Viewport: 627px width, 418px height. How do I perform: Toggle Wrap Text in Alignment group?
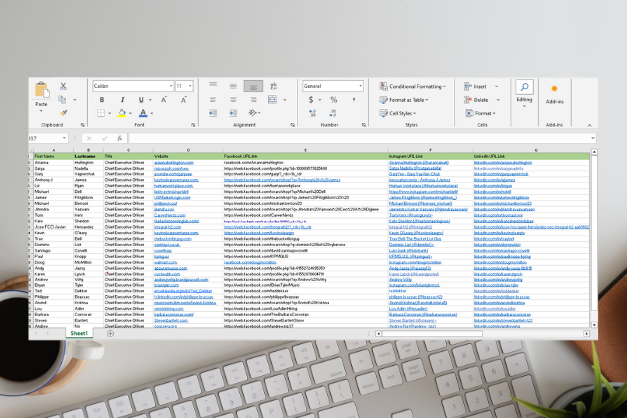(274, 86)
